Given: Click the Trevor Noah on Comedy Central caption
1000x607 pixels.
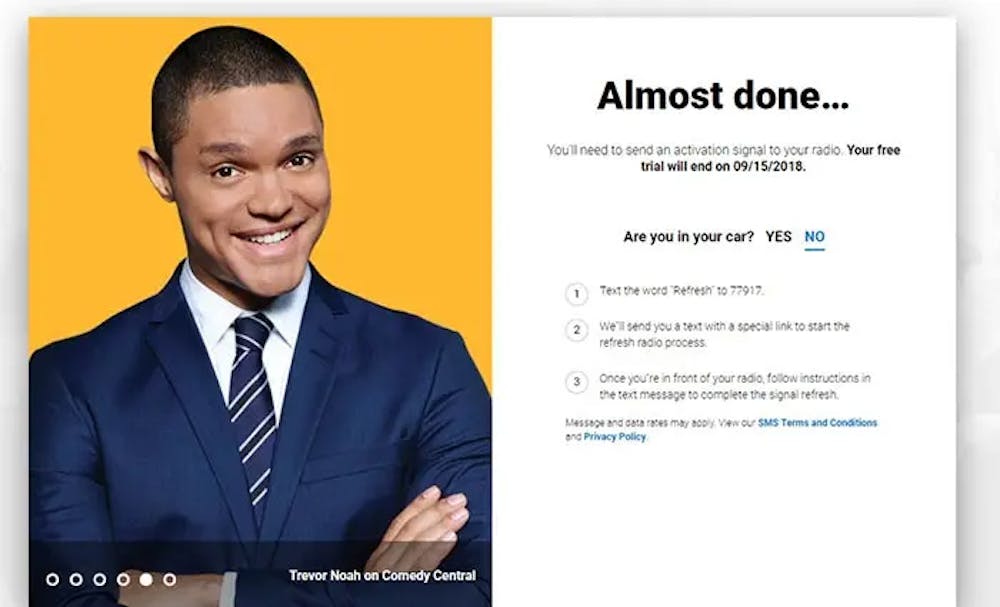Looking at the screenshot, I should click(x=382, y=576).
